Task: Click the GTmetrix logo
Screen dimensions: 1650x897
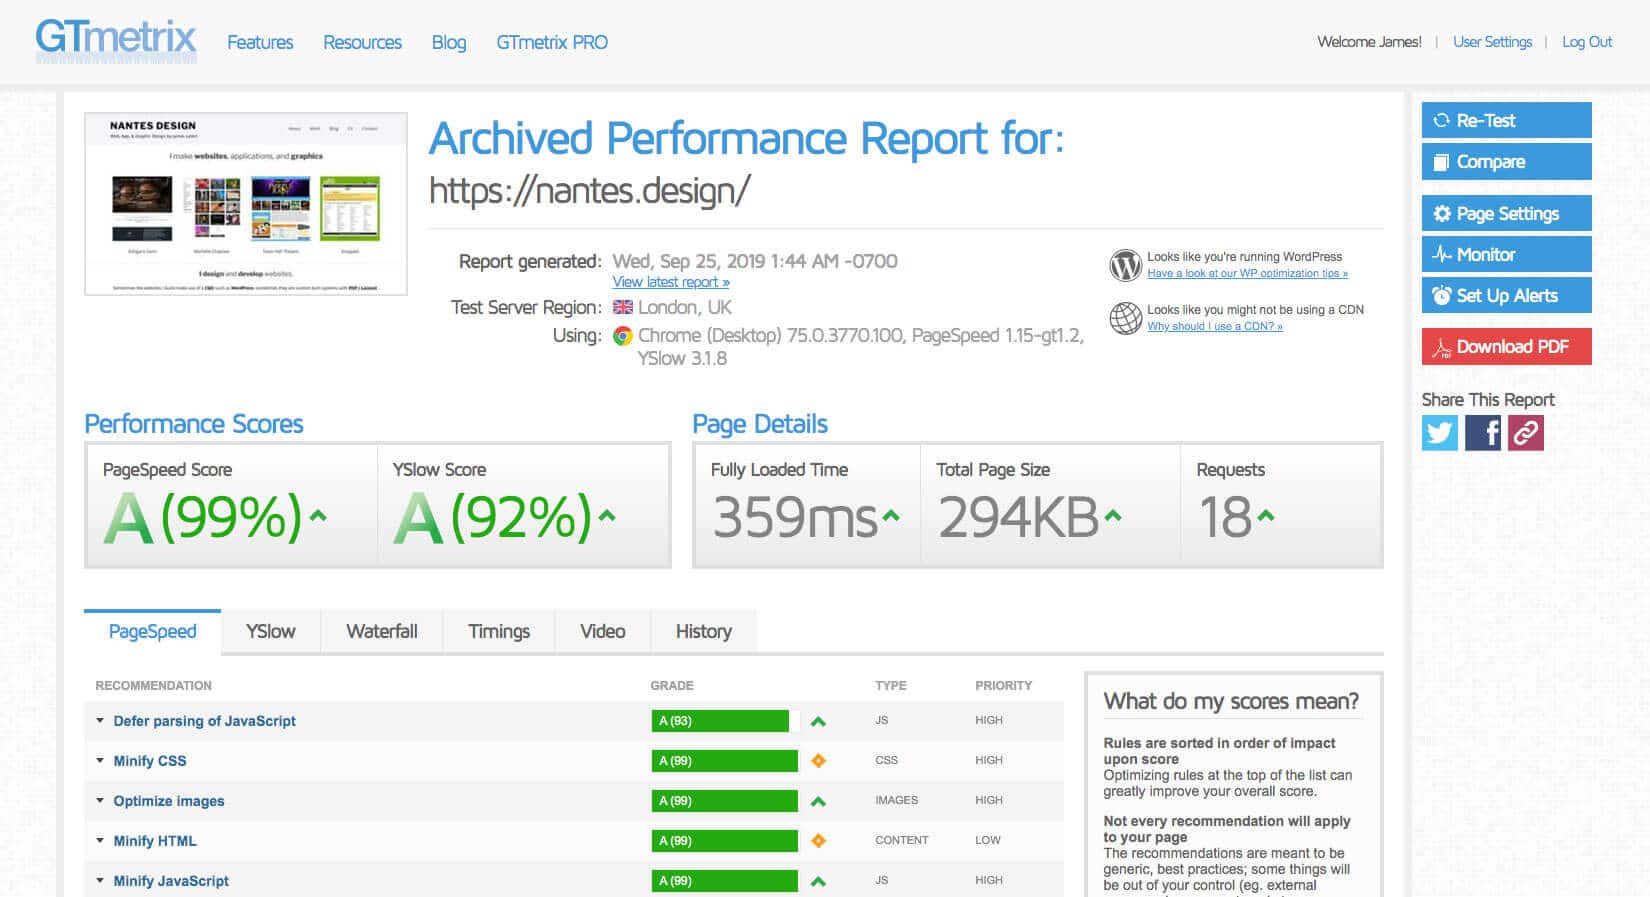Action: [x=116, y=40]
